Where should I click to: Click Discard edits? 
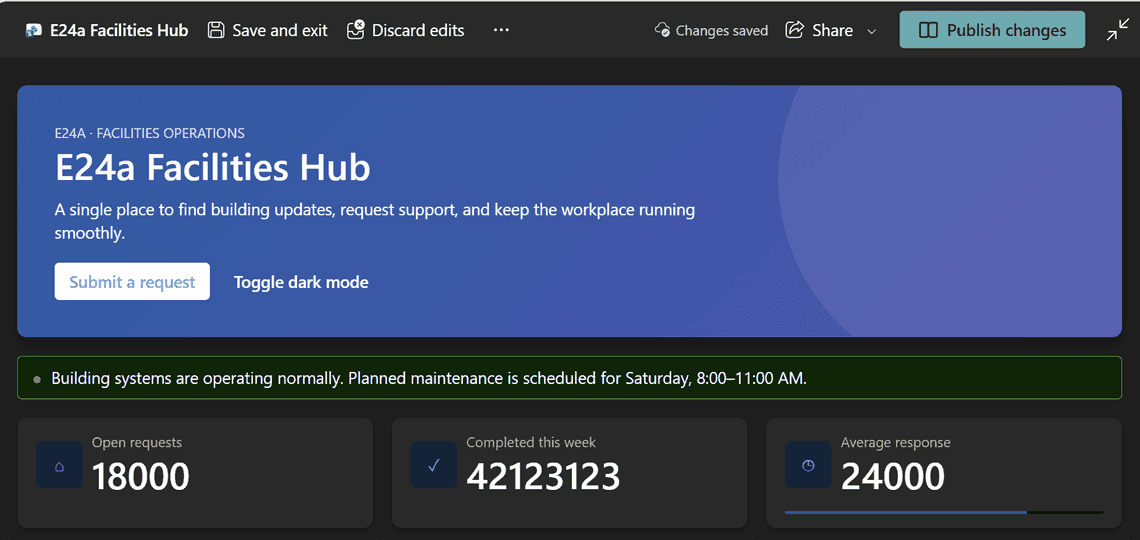pos(406,31)
